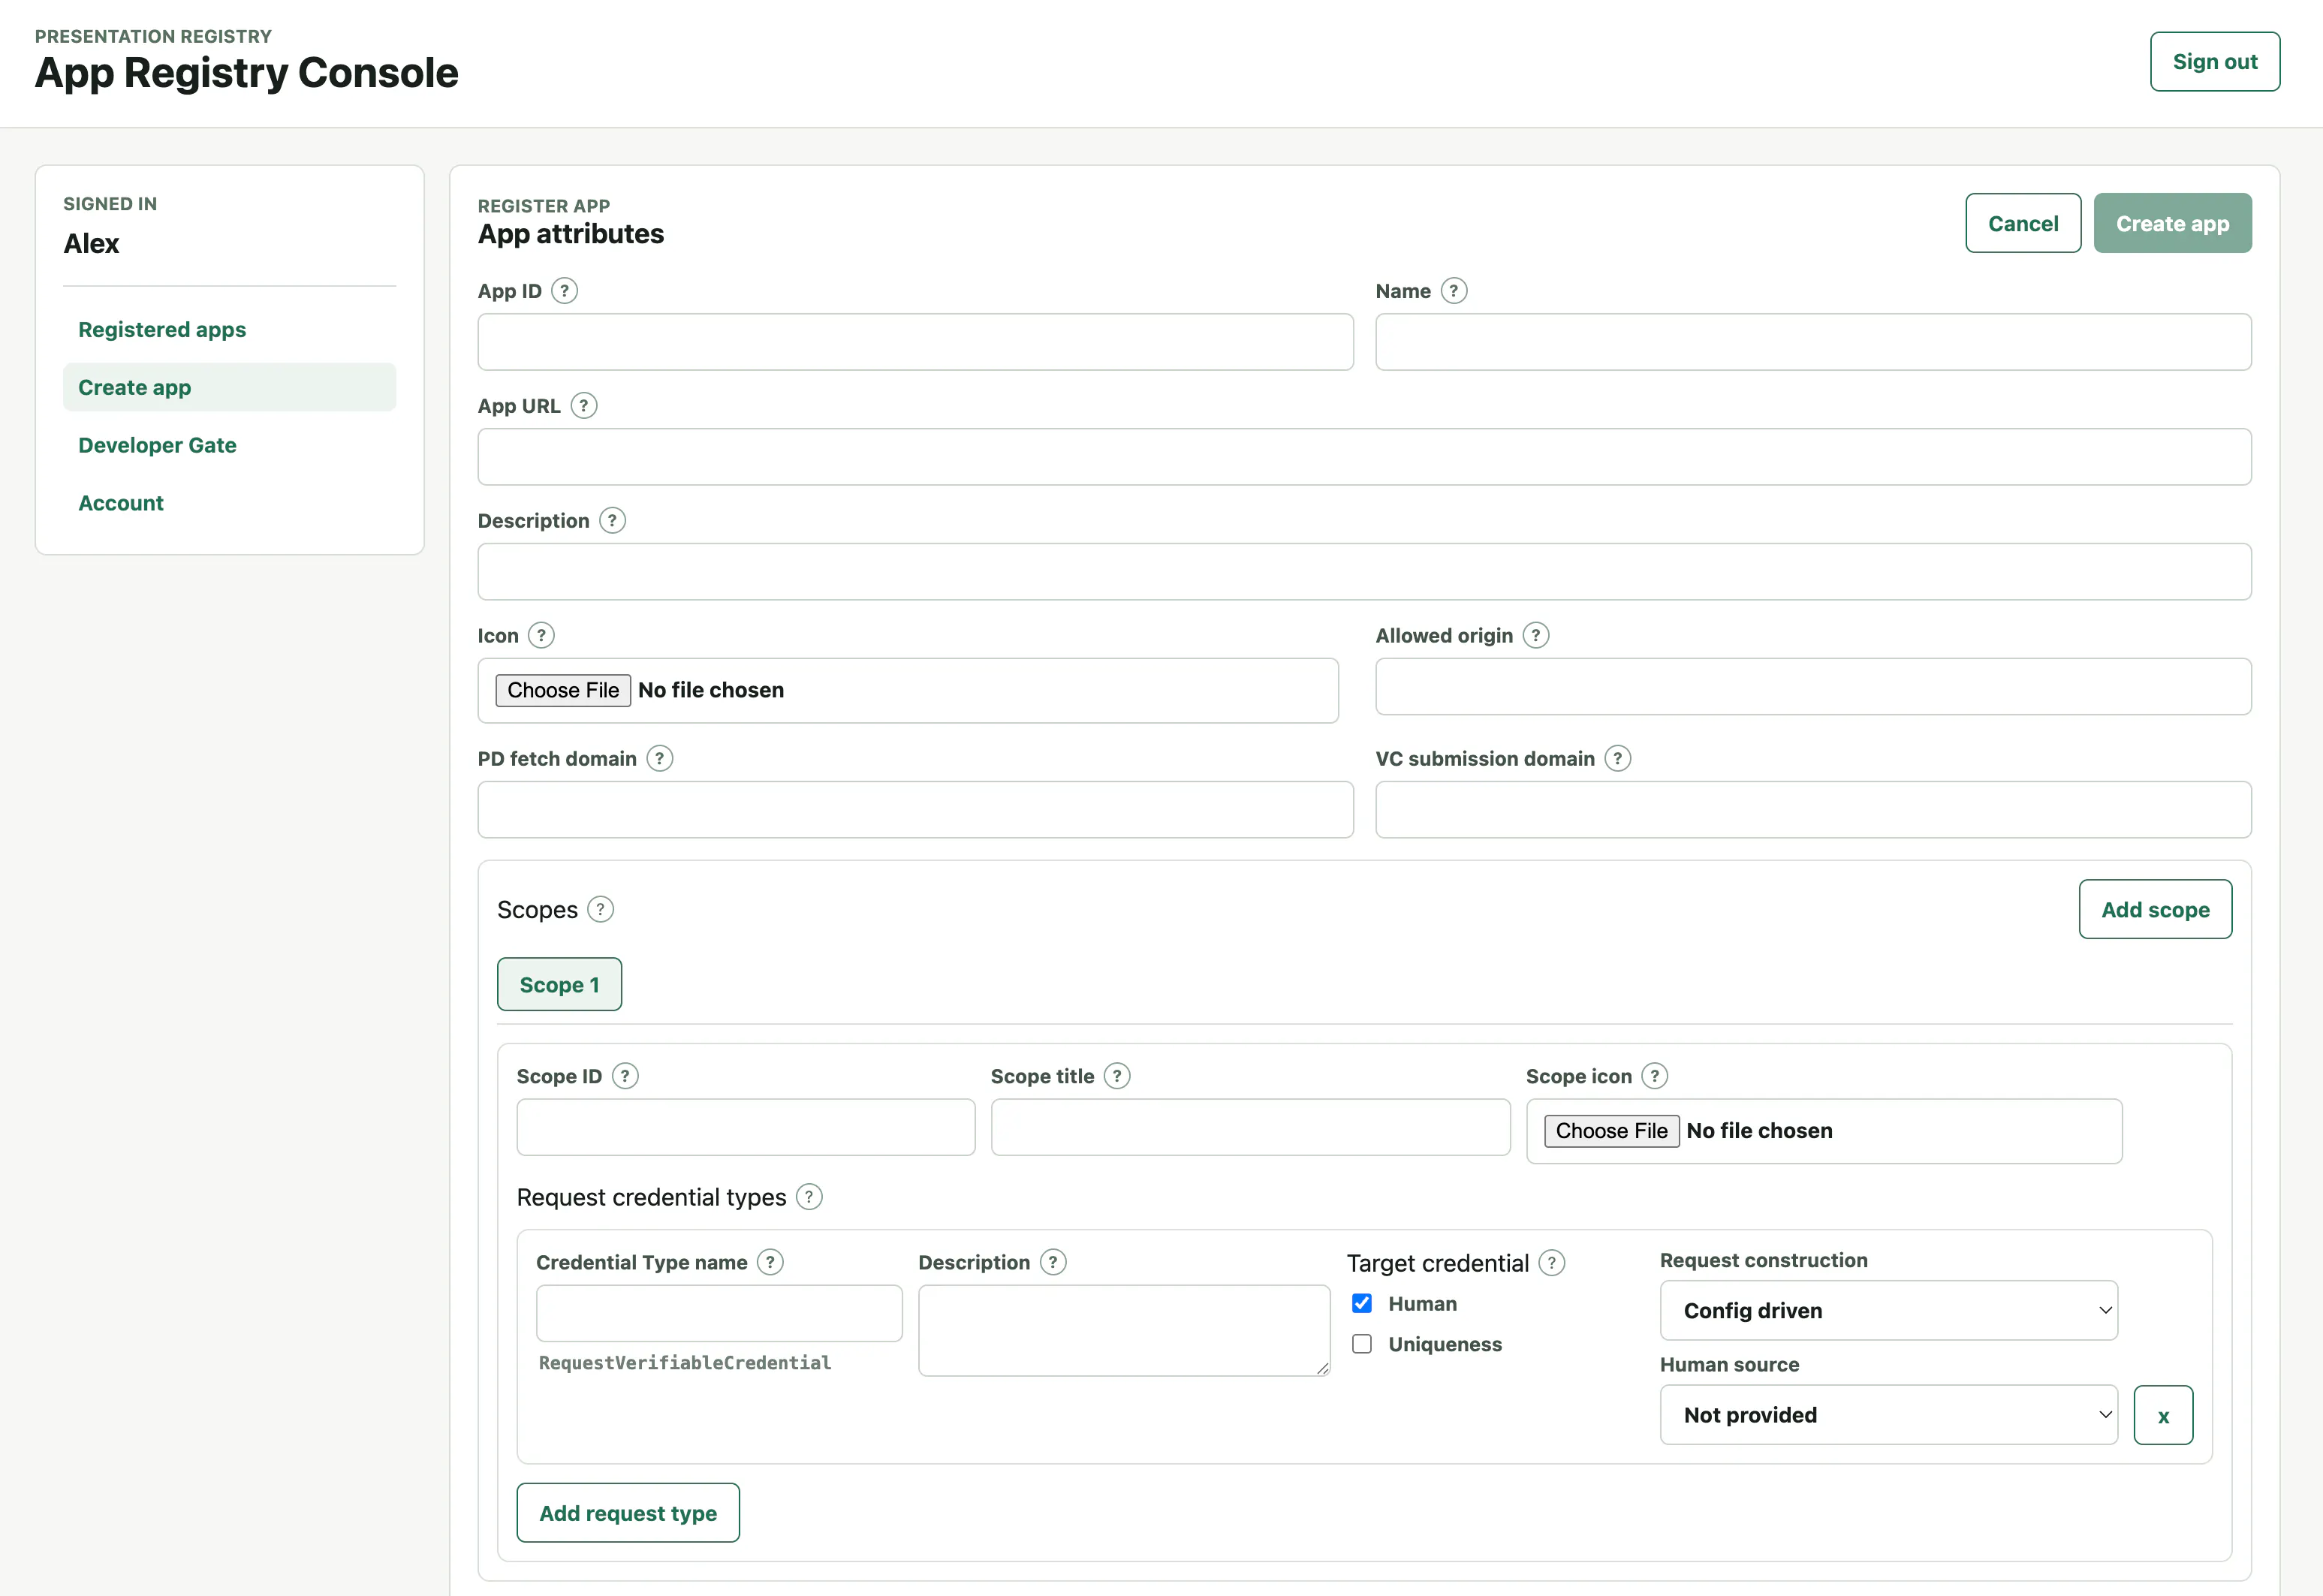Click the Sign out button
Viewport: 2323px width, 1596px height.
pyautogui.click(x=2214, y=62)
